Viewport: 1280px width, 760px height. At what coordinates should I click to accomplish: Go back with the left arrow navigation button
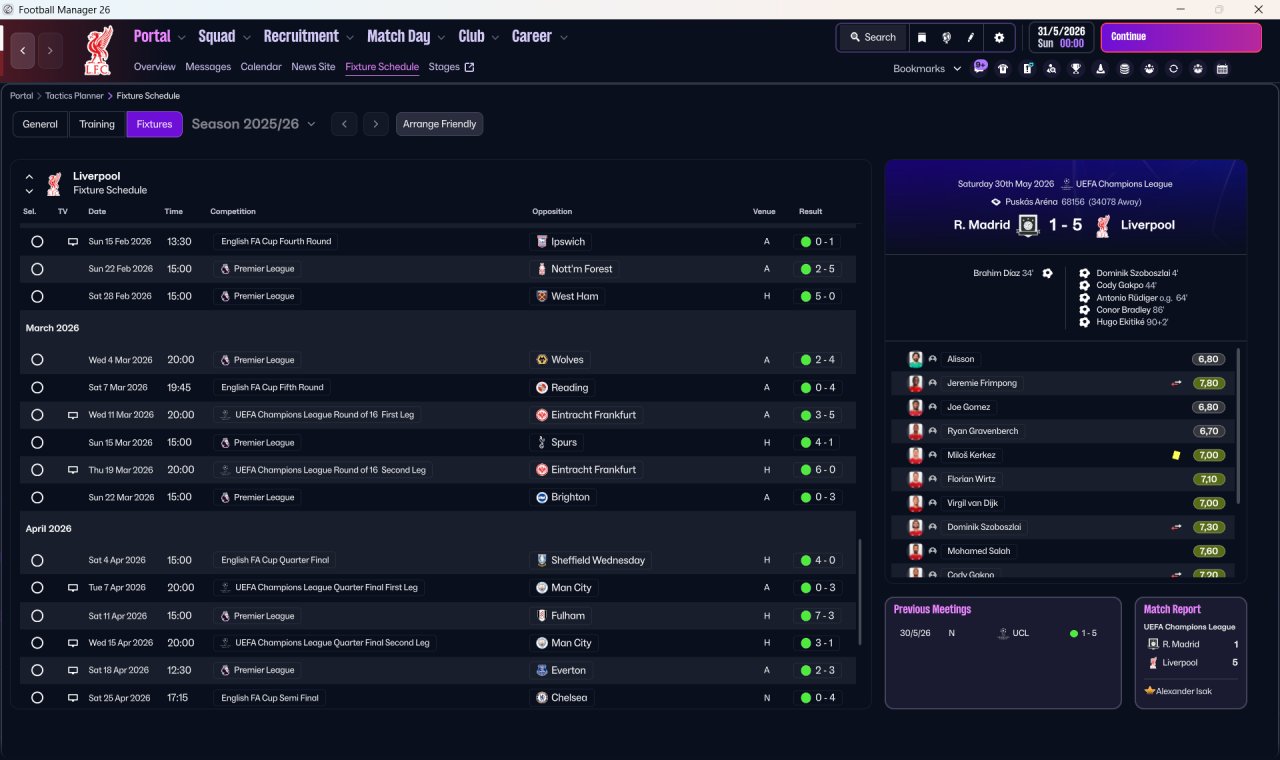click(x=23, y=50)
